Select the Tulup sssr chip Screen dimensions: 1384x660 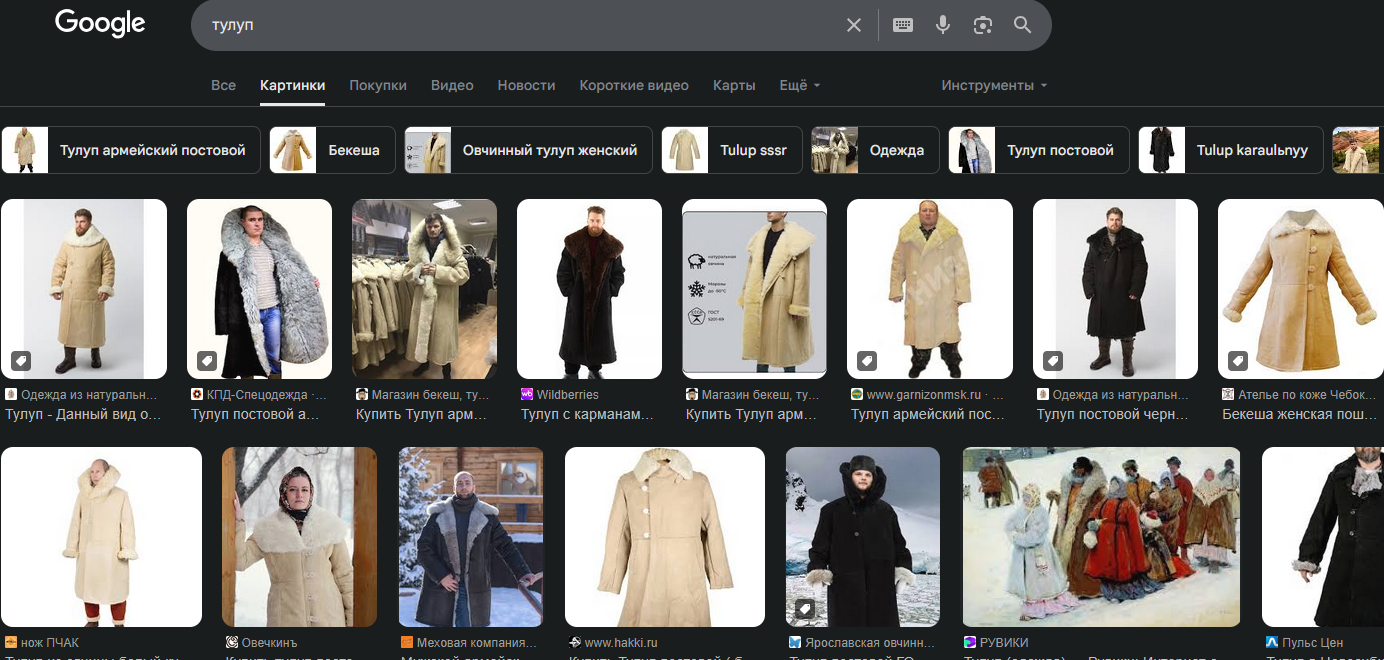pyautogui.click(x=732, y=150)
